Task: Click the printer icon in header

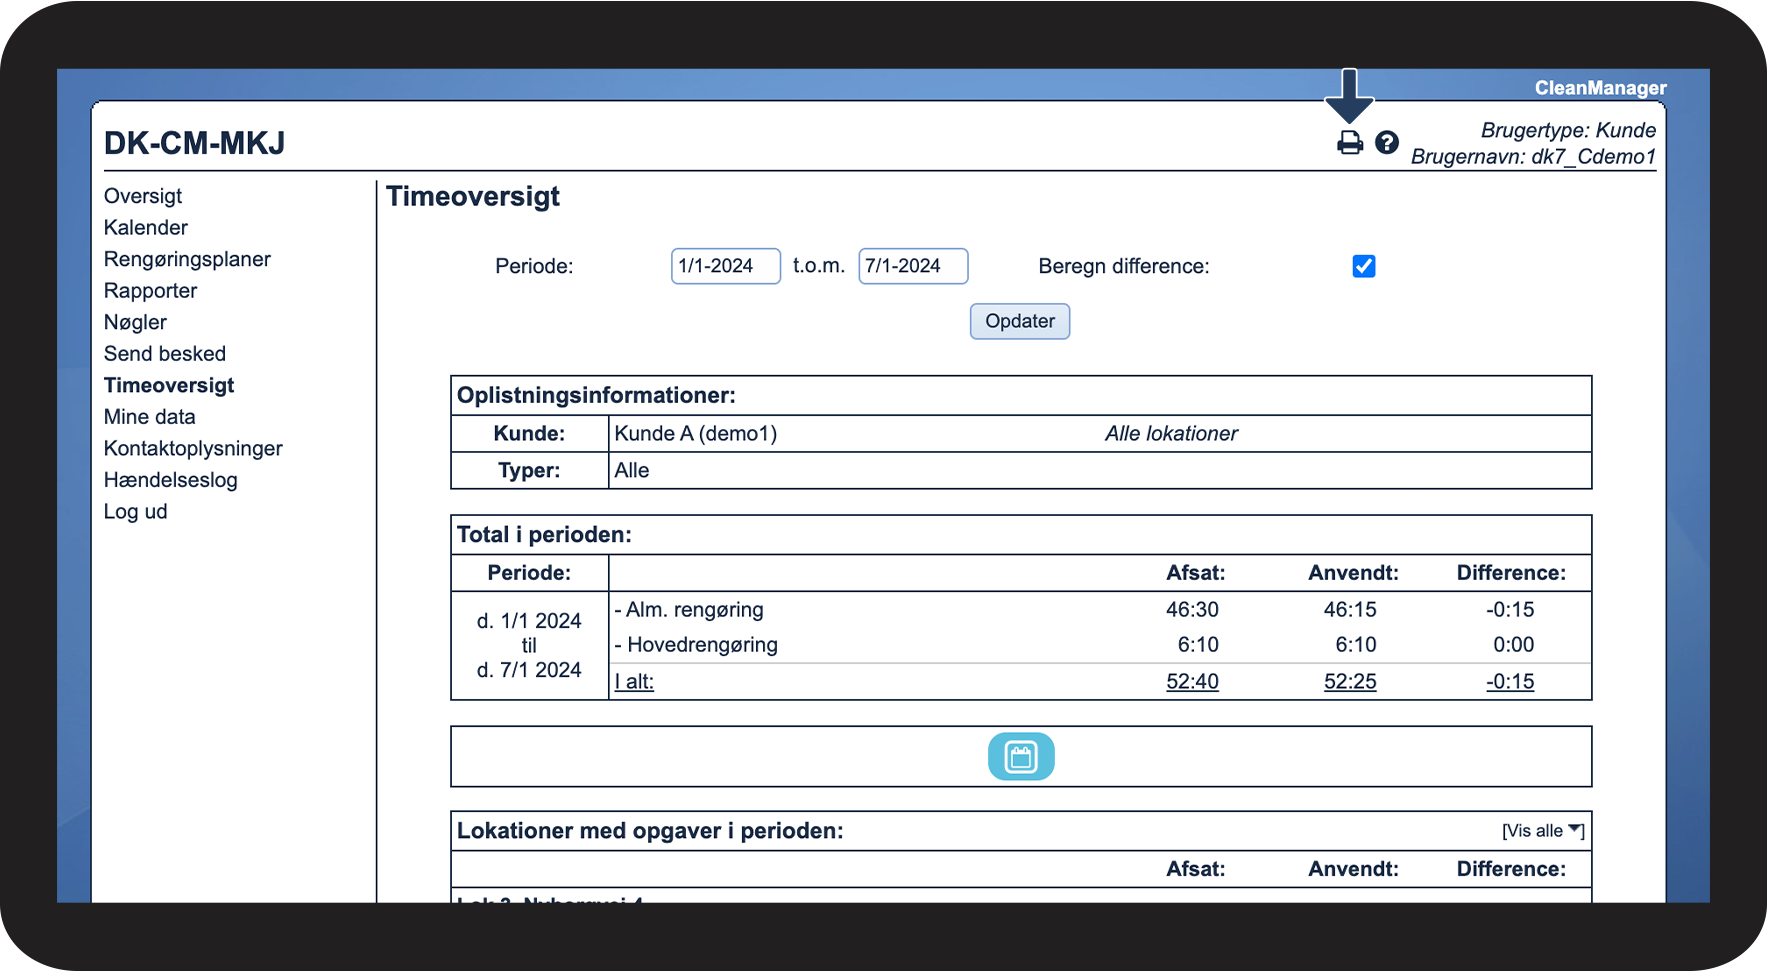Action: click(1349, 143)
